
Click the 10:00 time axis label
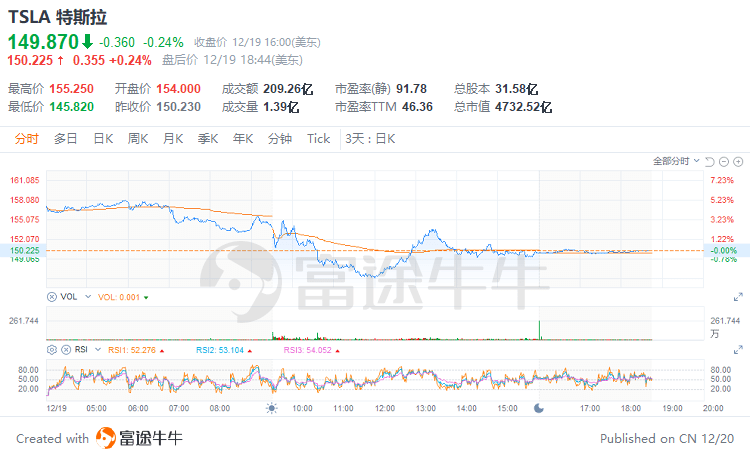[x=302, y=408]
